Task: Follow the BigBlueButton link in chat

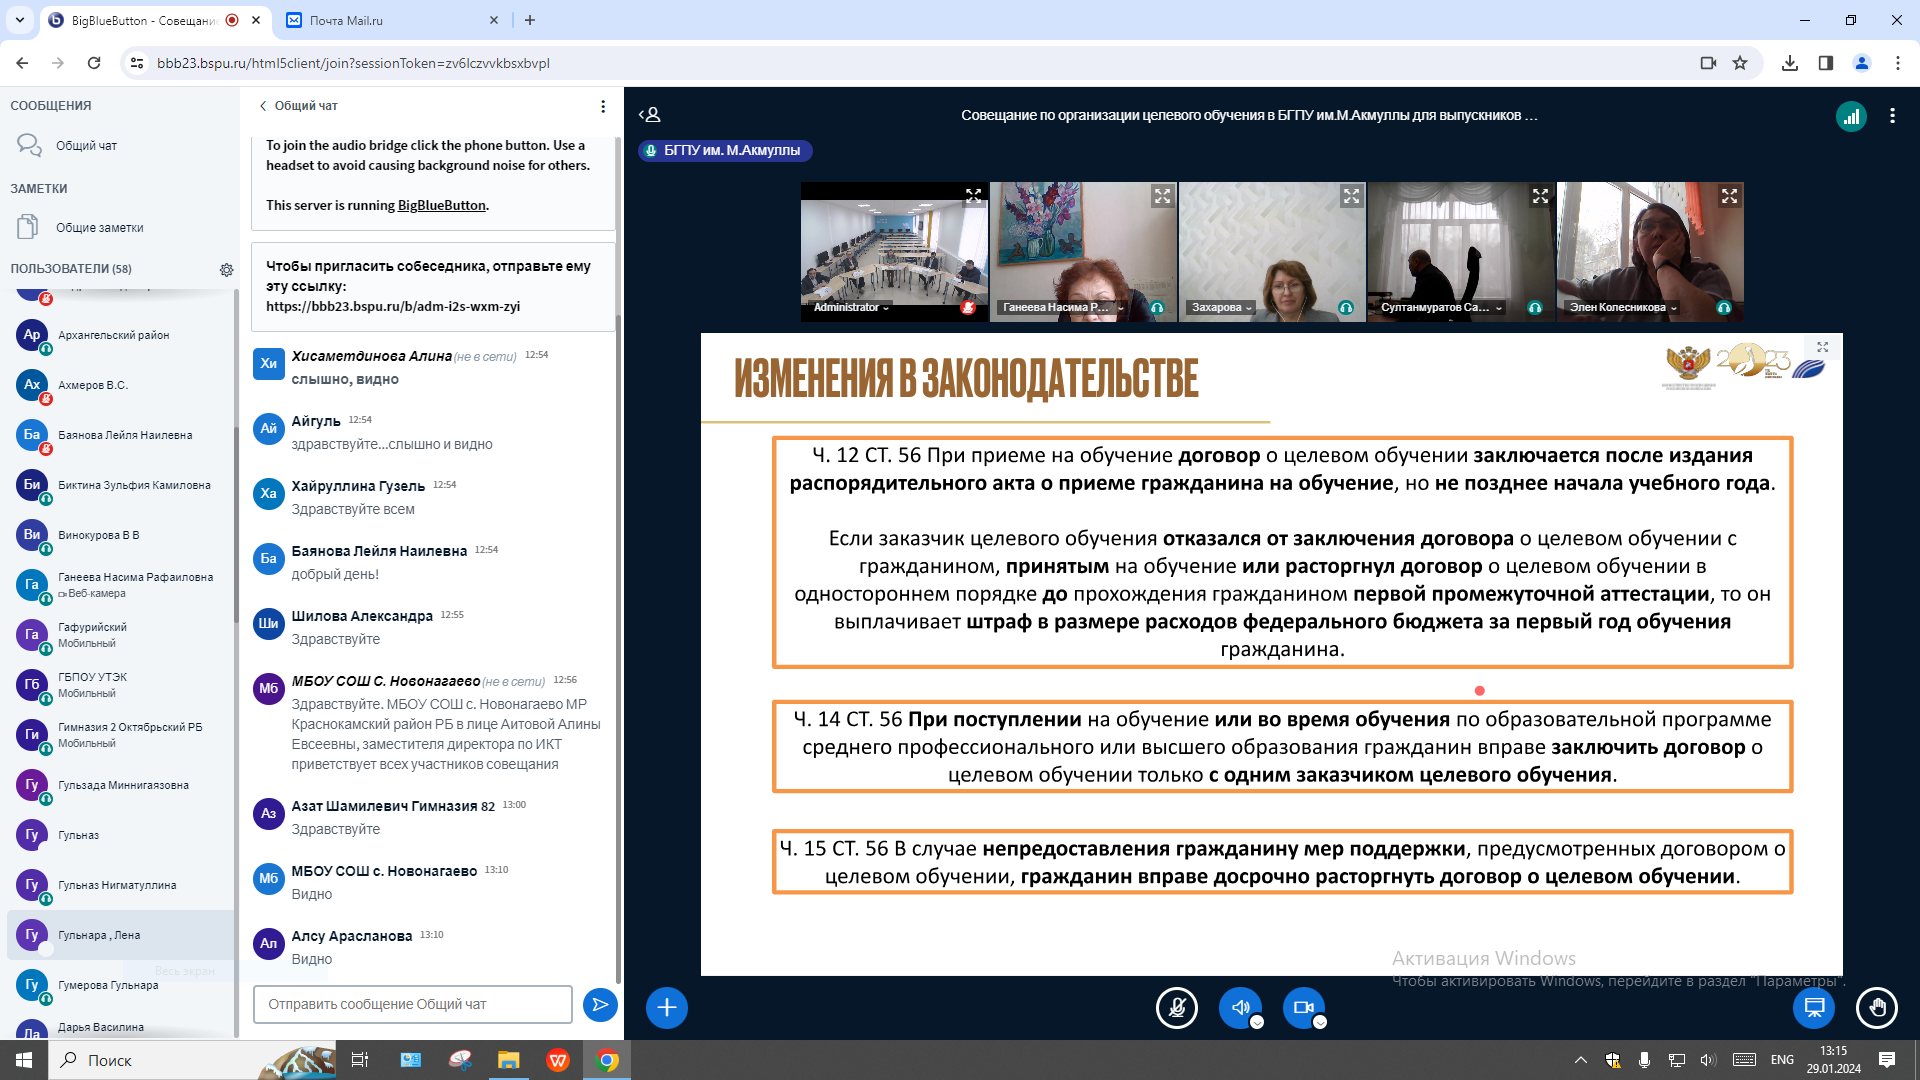Action: click(x=441, y=205)
